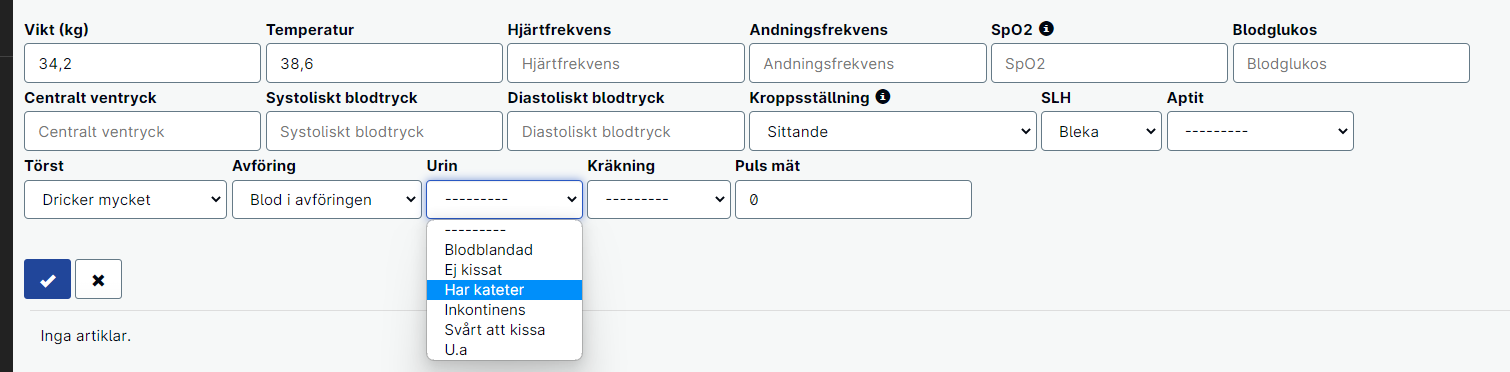Image resolution: width=1510 pixels, height=372 pixels.
Task: Click the SpO2 info icon
Action: pyautogui.click(x=1047, y=29)
